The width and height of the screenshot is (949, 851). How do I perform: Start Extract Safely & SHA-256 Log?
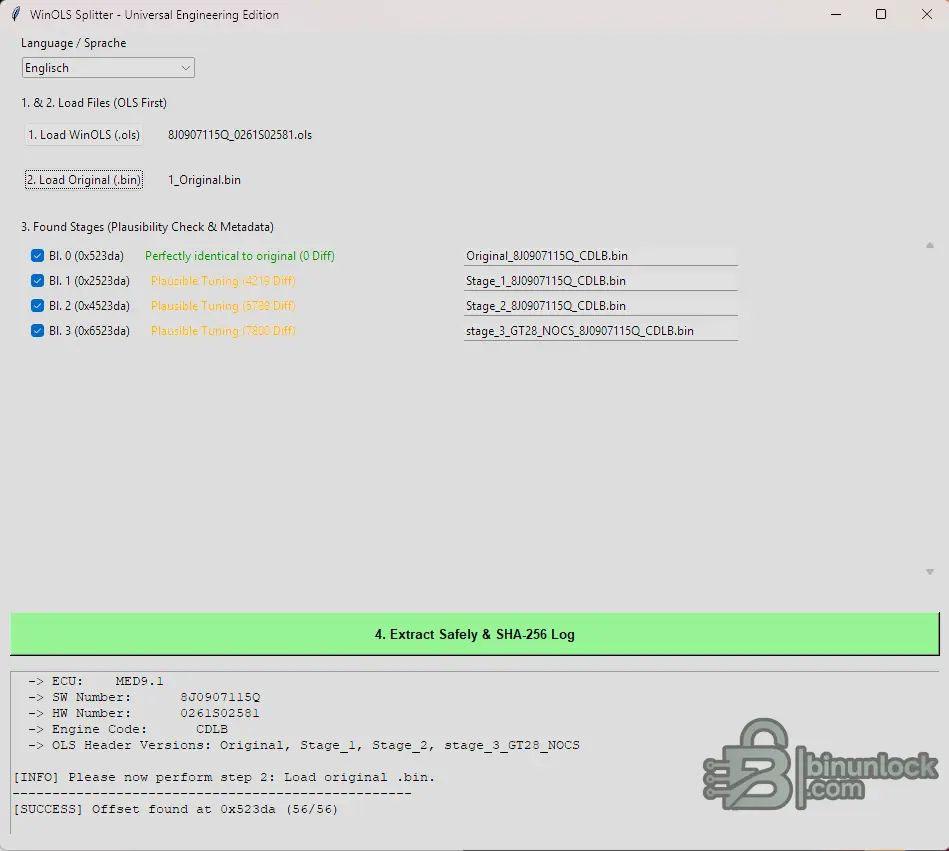[x=474, y=634]
